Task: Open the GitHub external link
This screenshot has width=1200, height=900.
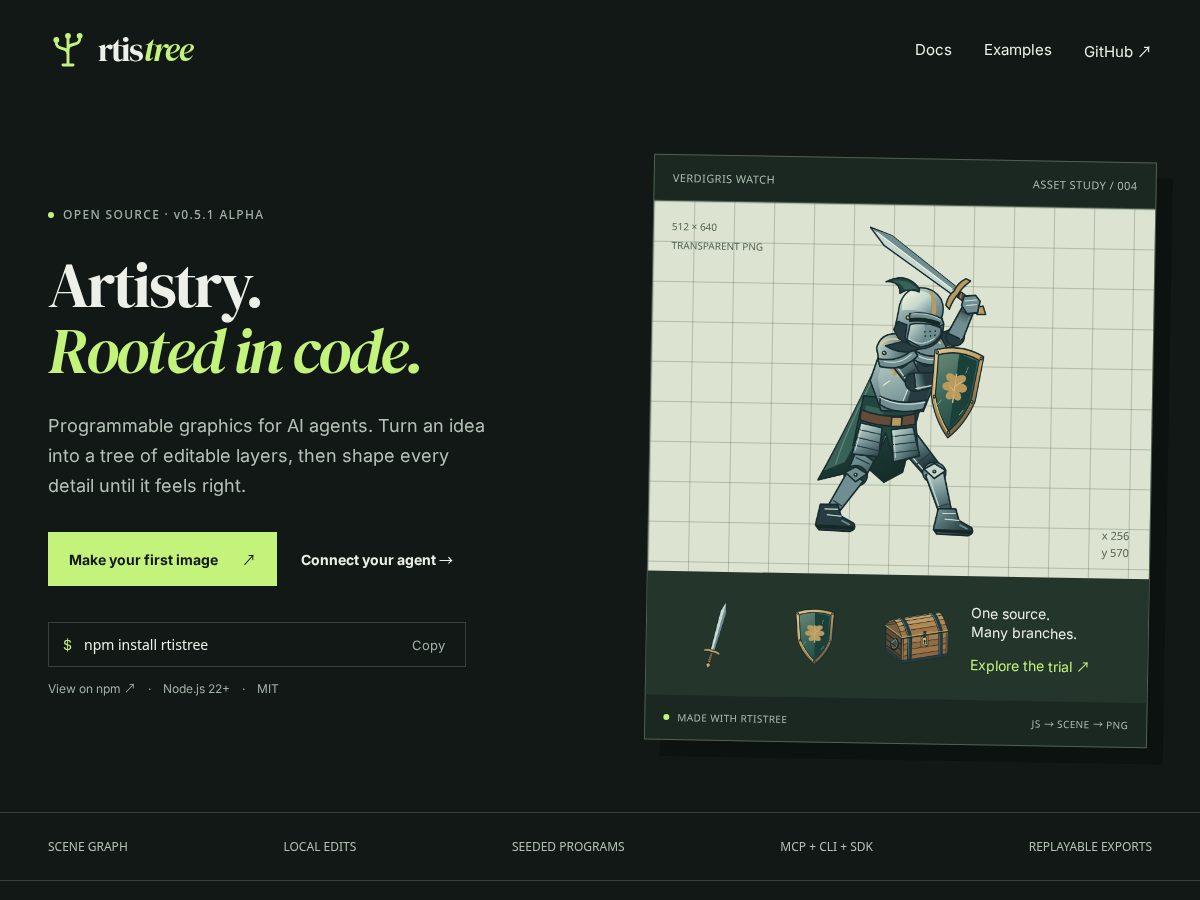Action: point(1117,51)
